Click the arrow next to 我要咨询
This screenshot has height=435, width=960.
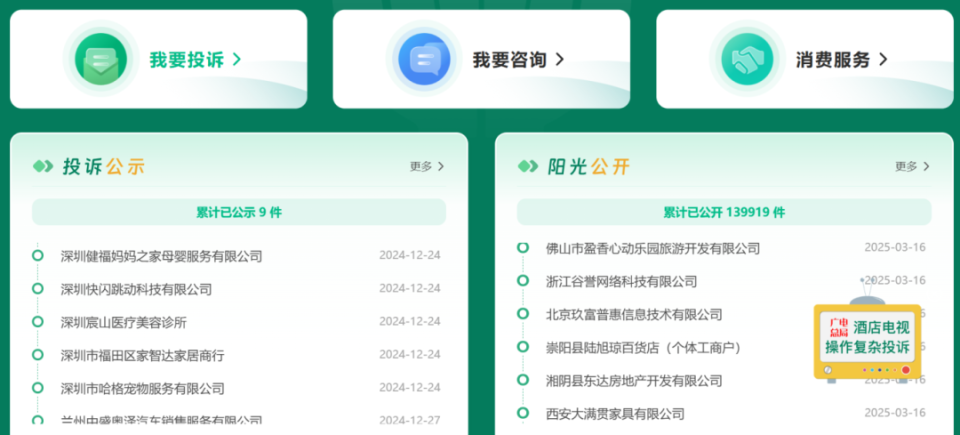click(560, 59)
